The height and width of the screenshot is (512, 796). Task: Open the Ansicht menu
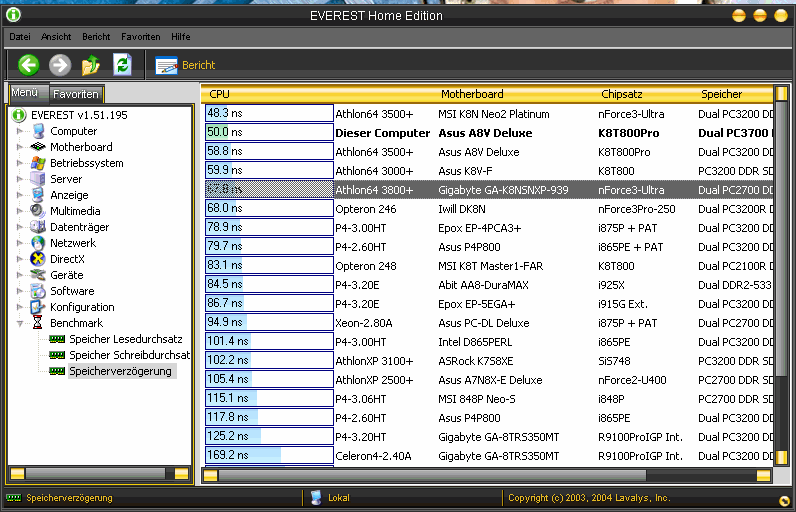[56, 37]
